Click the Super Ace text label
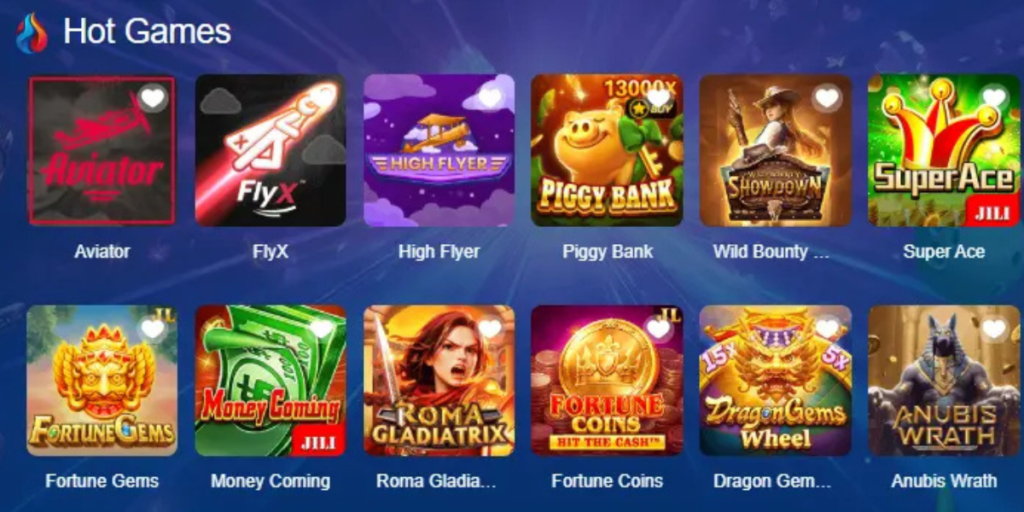This screenshot has width=1024, height=512. (x=944, y=251)
